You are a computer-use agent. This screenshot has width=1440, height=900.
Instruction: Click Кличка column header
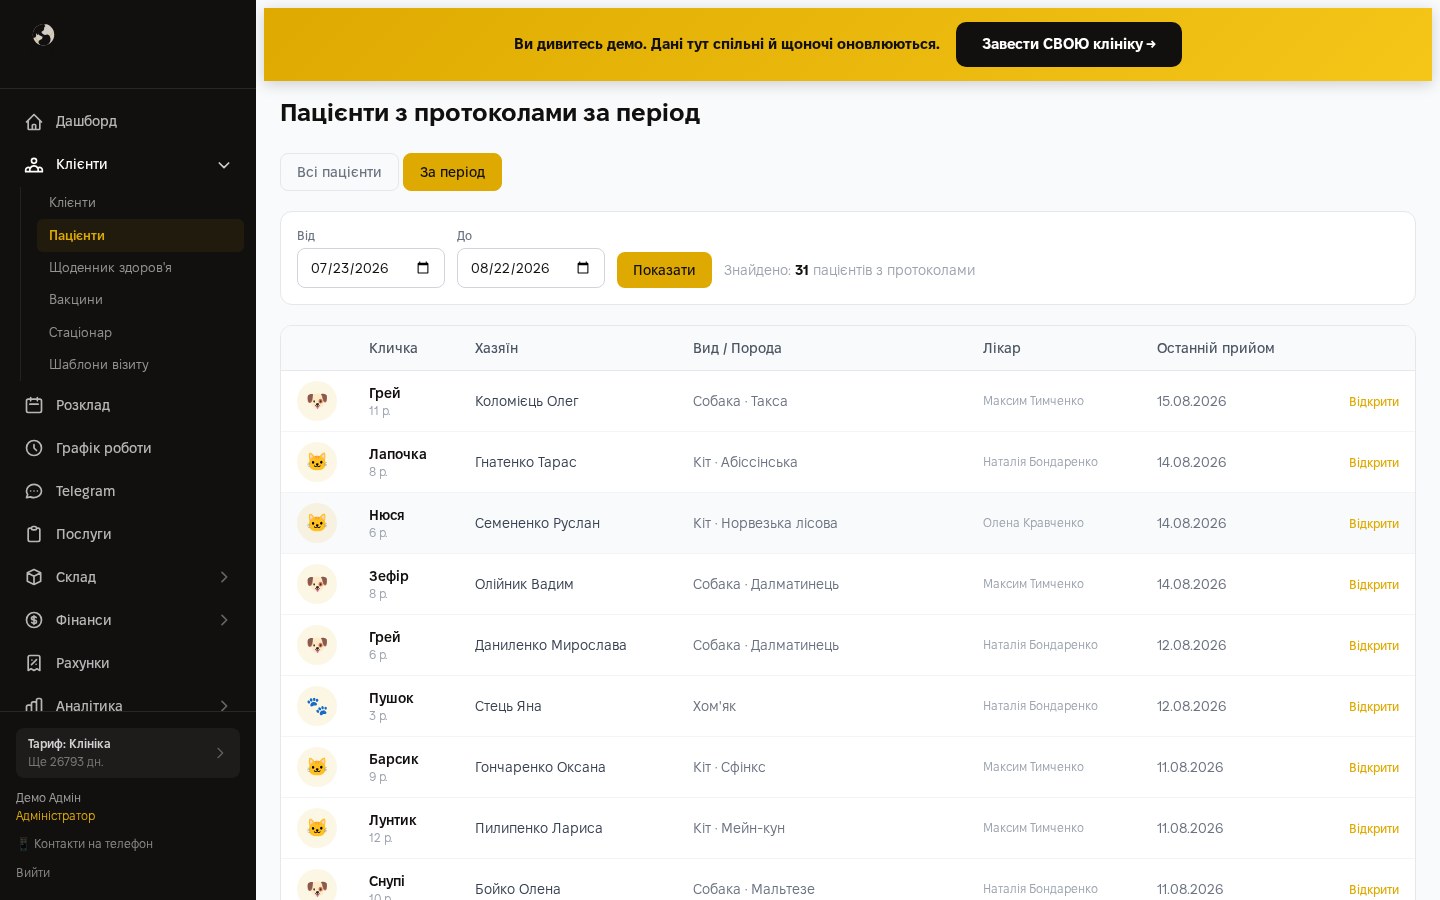pyautogui.click(x=393, y=348)
